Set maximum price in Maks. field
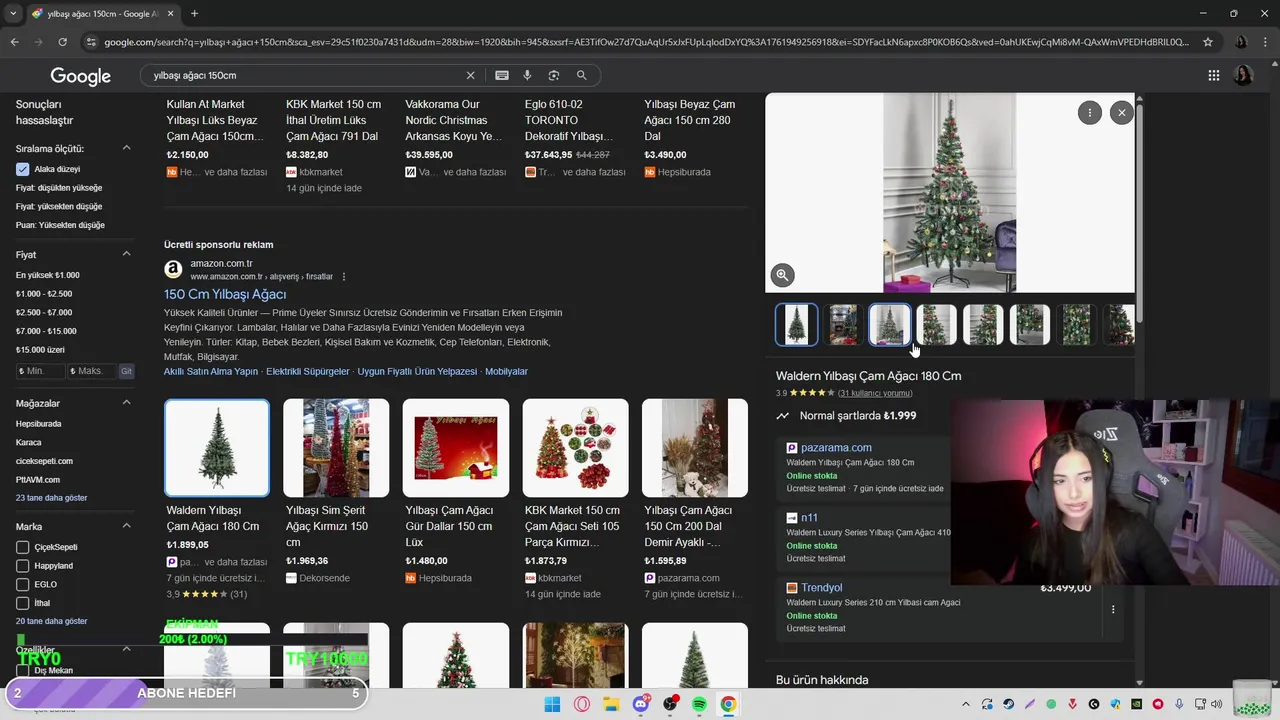The height and width of the screenshot is (720, 1280). 92,371
